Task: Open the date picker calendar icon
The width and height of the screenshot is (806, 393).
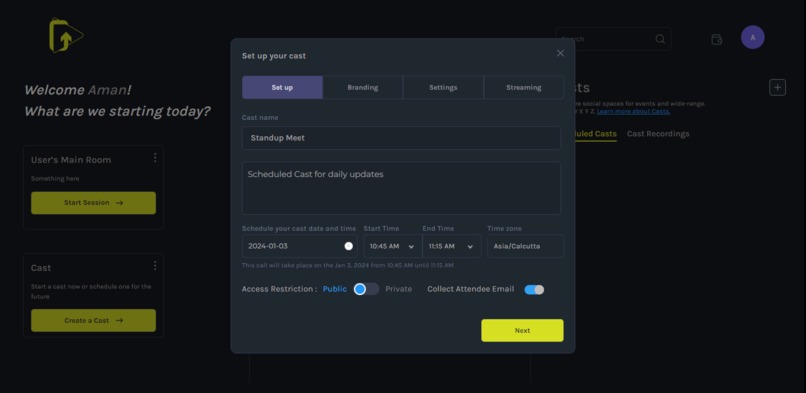Action: (349, 246)
